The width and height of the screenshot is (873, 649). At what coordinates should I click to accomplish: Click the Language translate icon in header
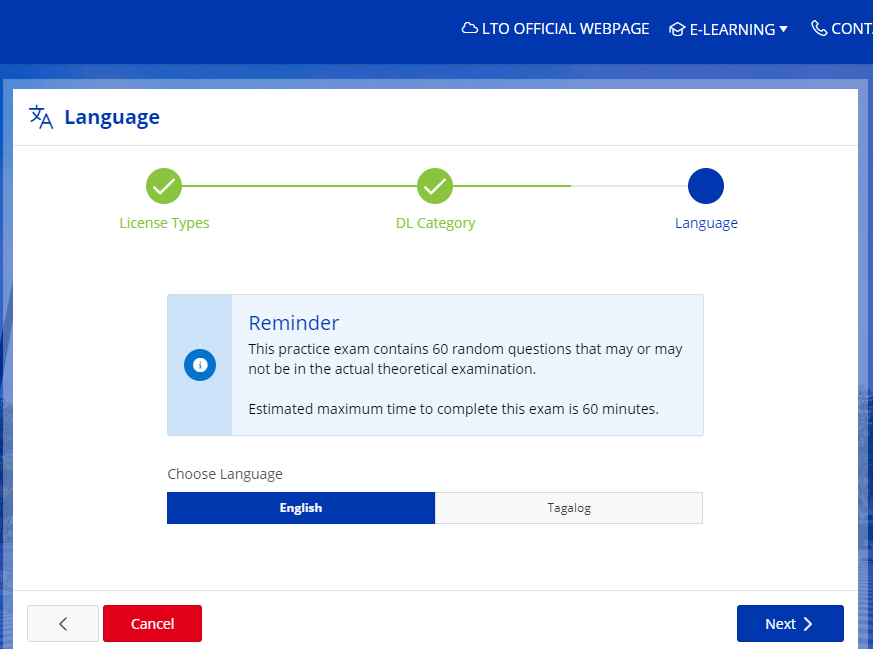click(x=41, y=117)
